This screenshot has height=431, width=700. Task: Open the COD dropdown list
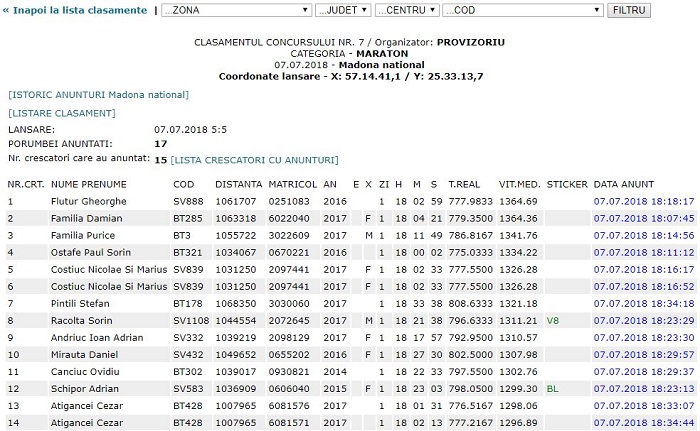tap(523, 10)
